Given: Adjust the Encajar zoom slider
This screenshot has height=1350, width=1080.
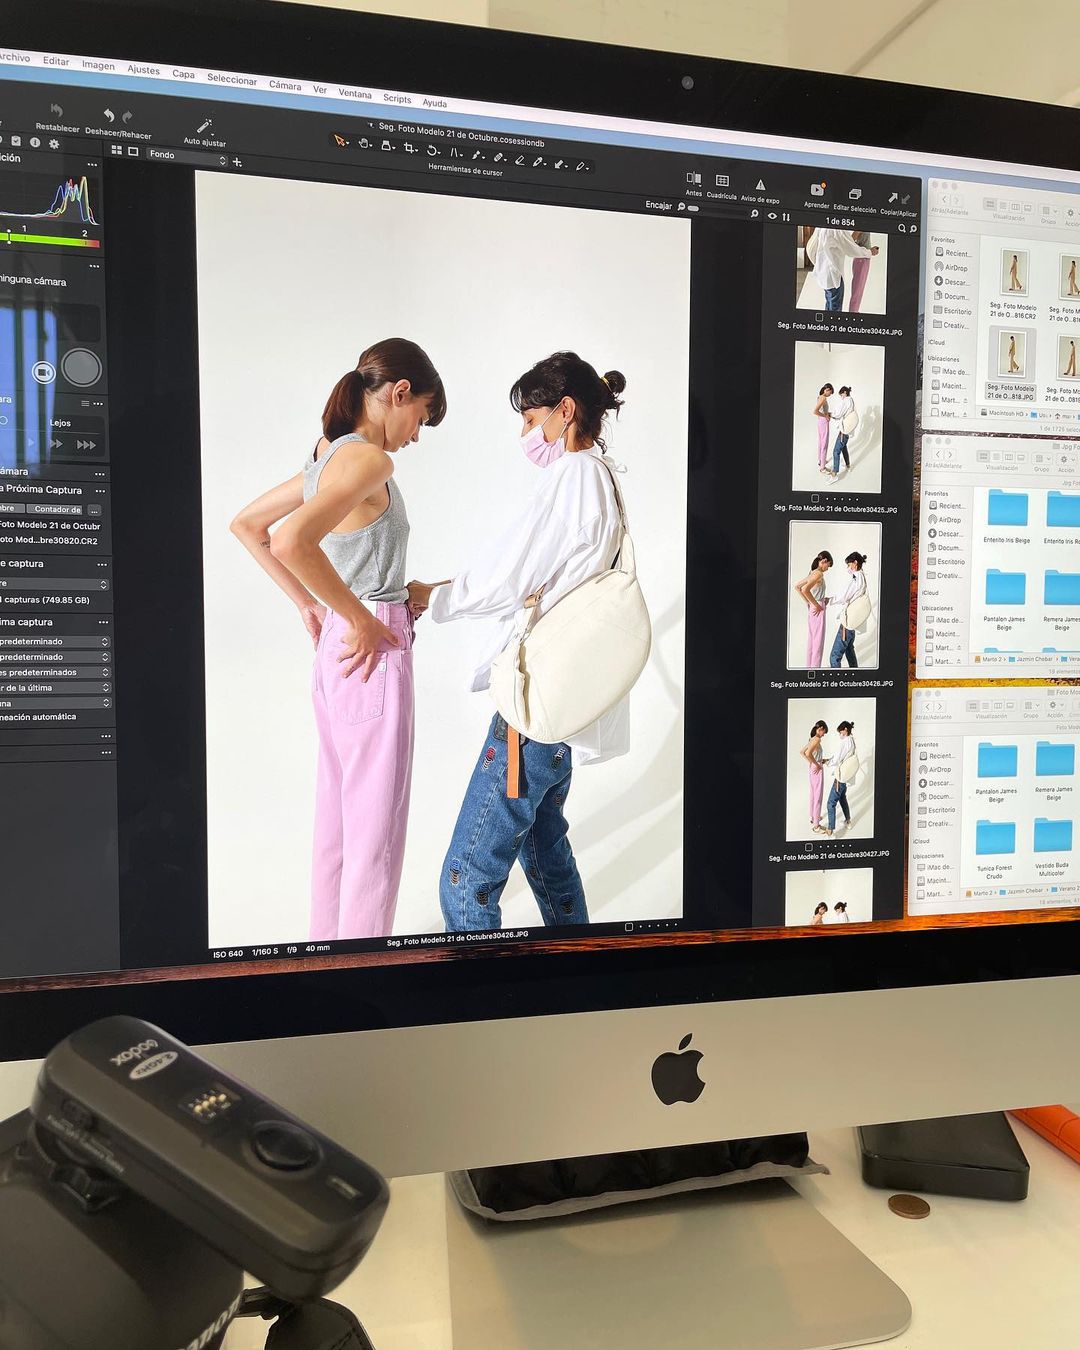Looking at the screenshot, I should click(692, 208).
